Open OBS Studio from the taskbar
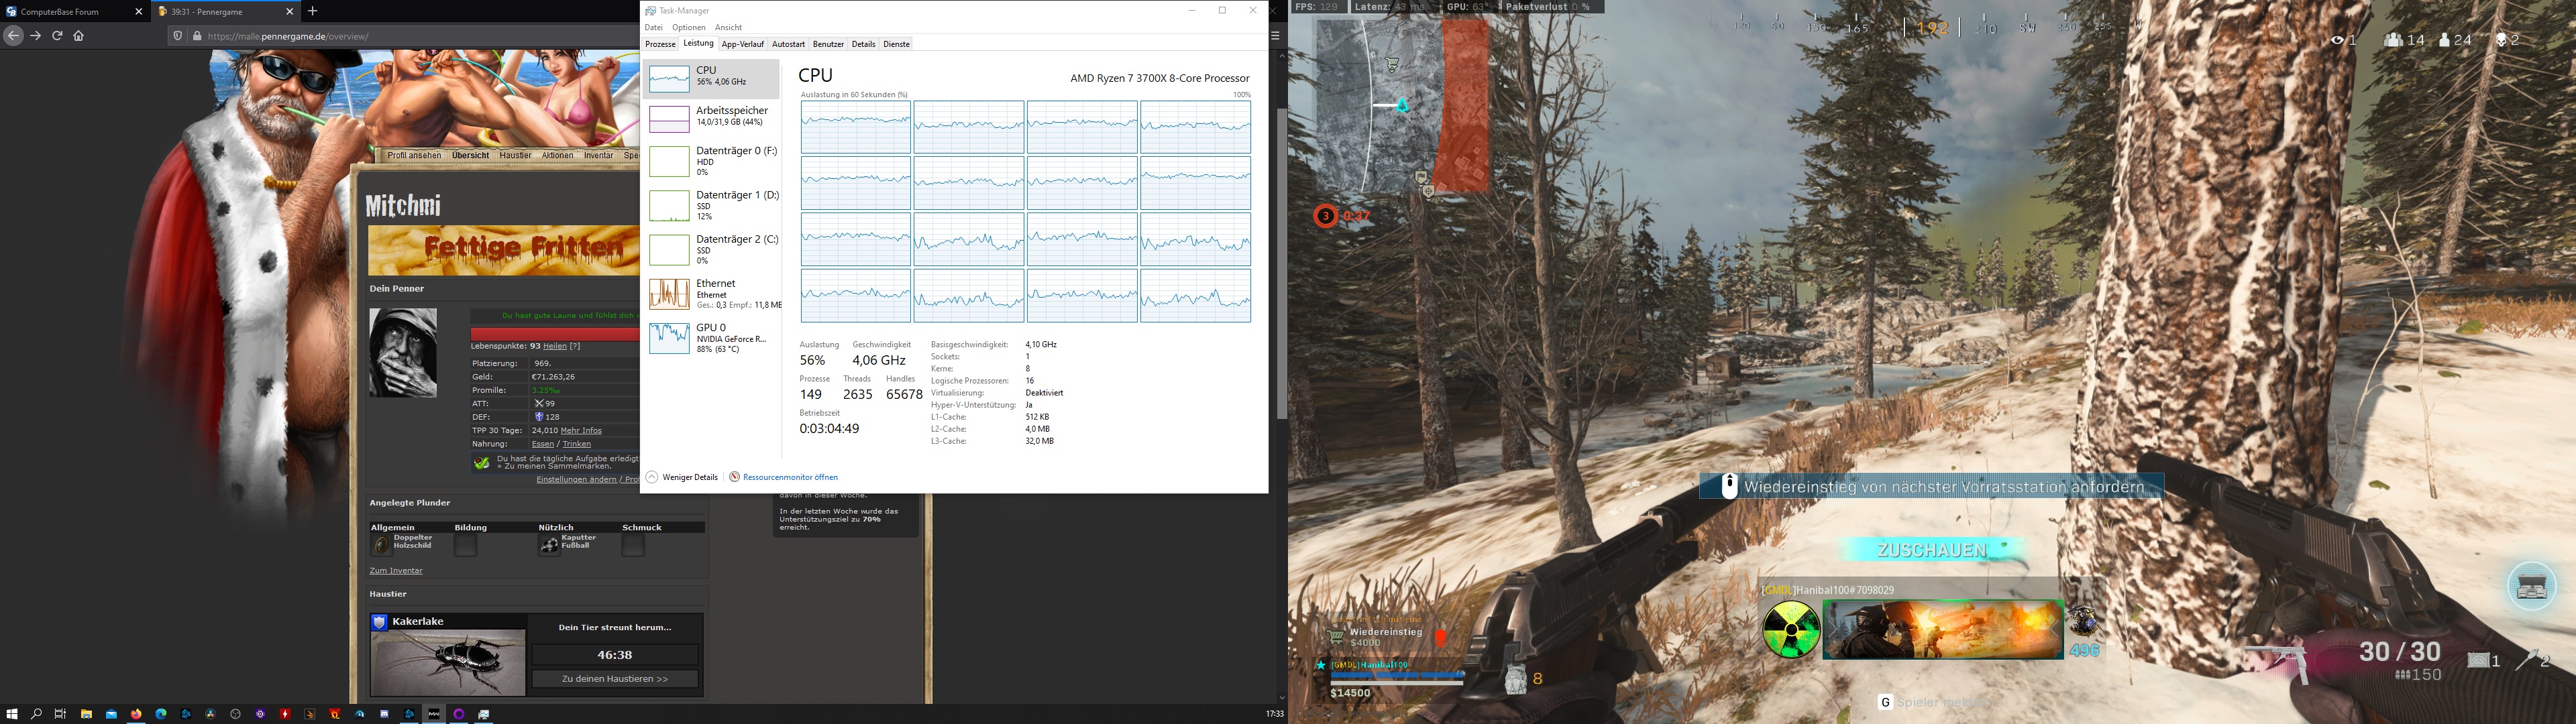 pyautogui.click(x=235, y=714)
